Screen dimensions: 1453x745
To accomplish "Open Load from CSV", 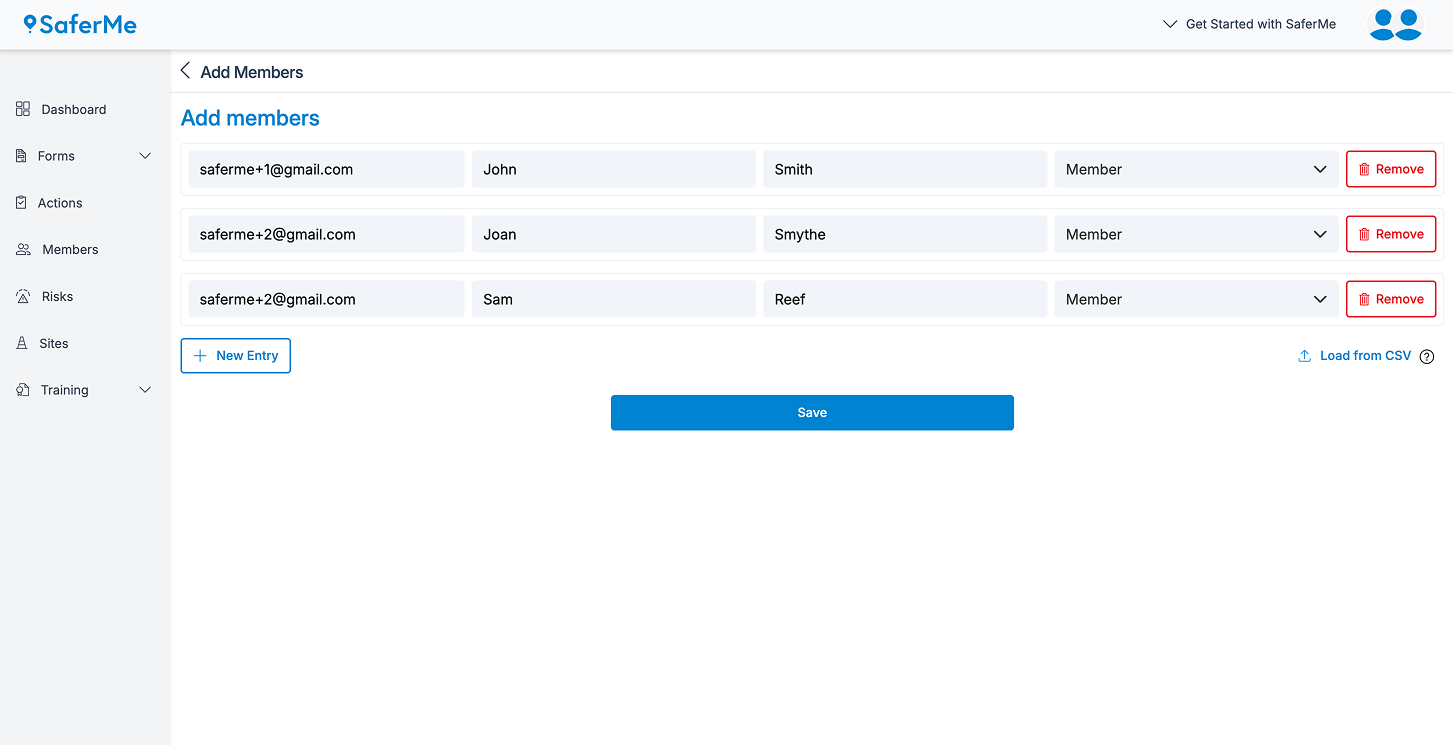I will [x=1355, y=355].
